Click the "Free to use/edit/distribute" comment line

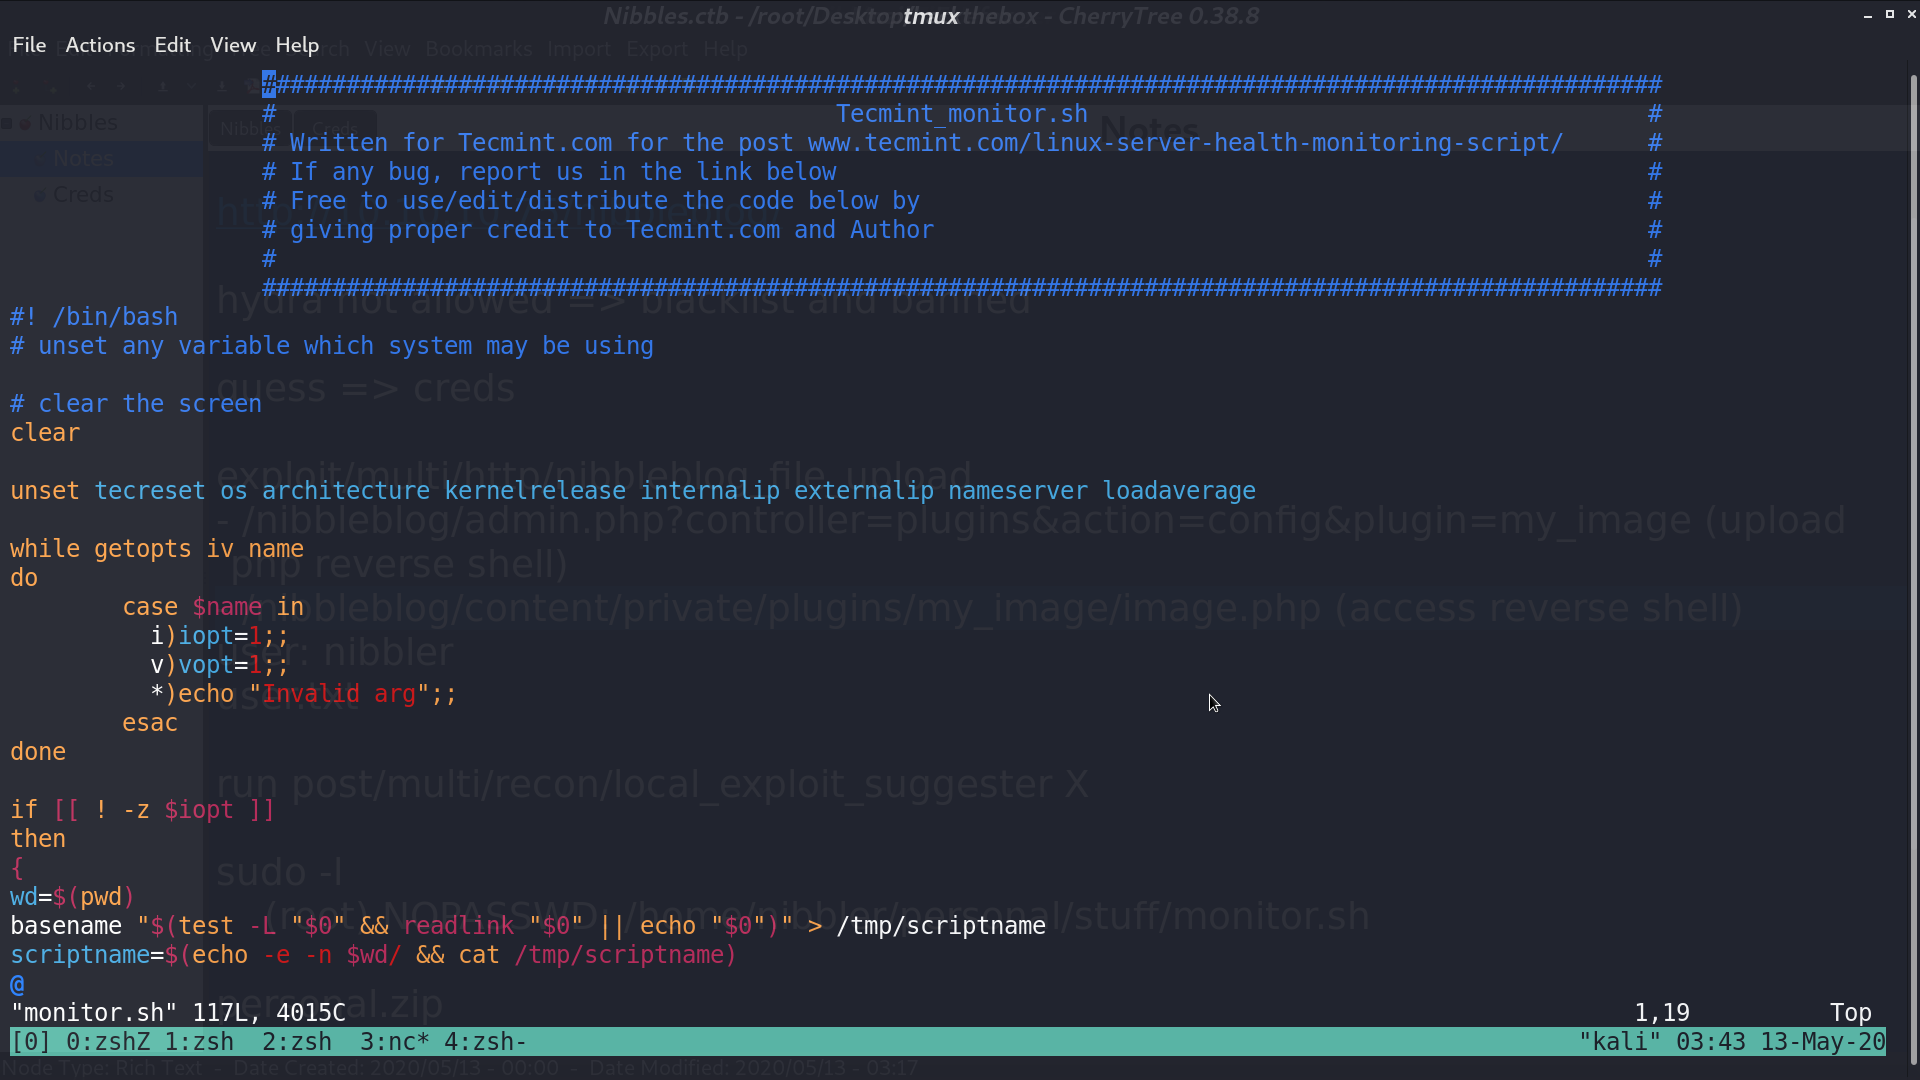[x=591, y=201]
